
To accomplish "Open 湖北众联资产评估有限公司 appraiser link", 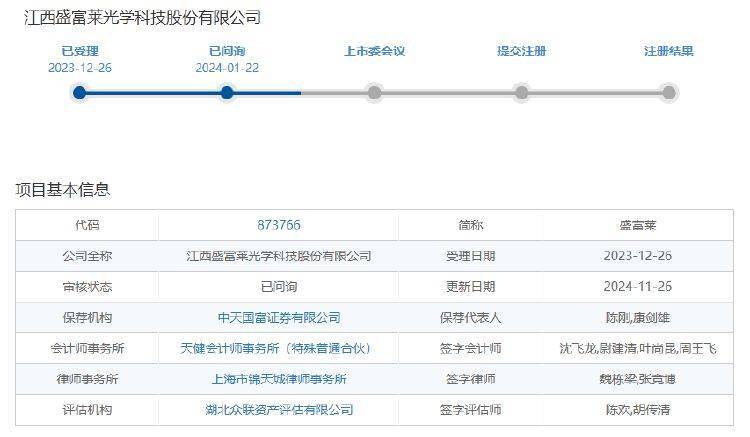I will click(x=279, y=410).
